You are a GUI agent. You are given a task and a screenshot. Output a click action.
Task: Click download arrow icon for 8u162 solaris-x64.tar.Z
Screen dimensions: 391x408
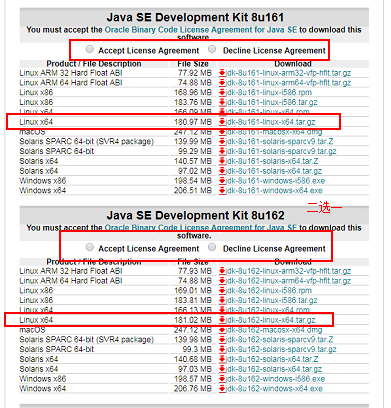[222, 359]
